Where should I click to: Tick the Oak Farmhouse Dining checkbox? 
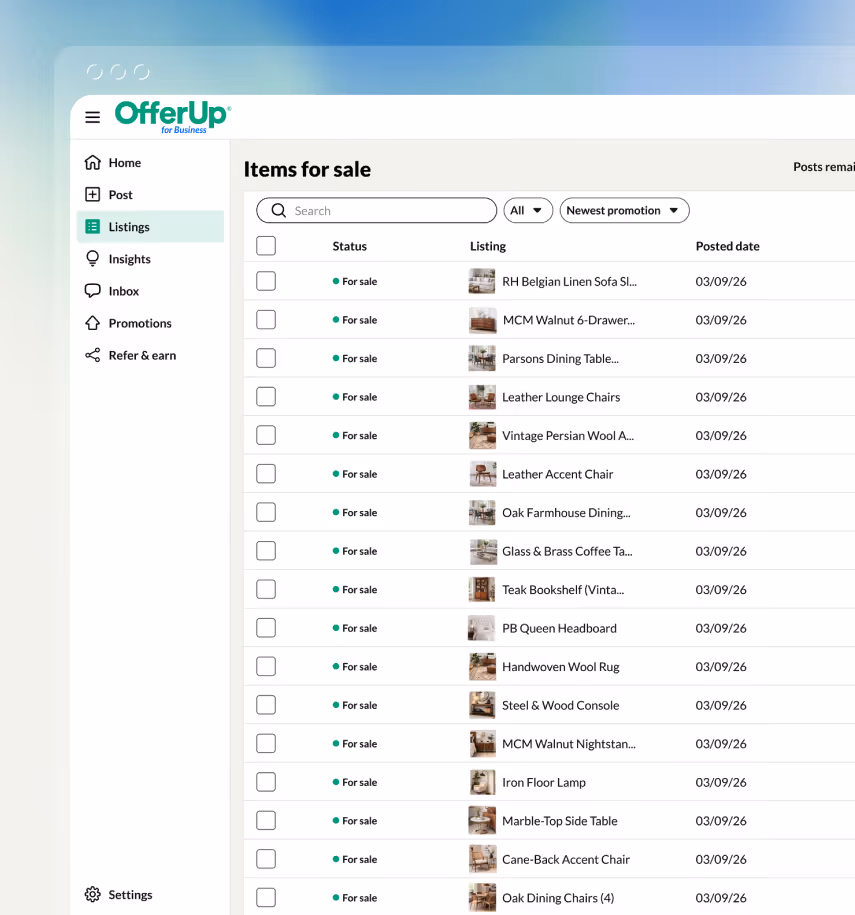coord(266,512)
